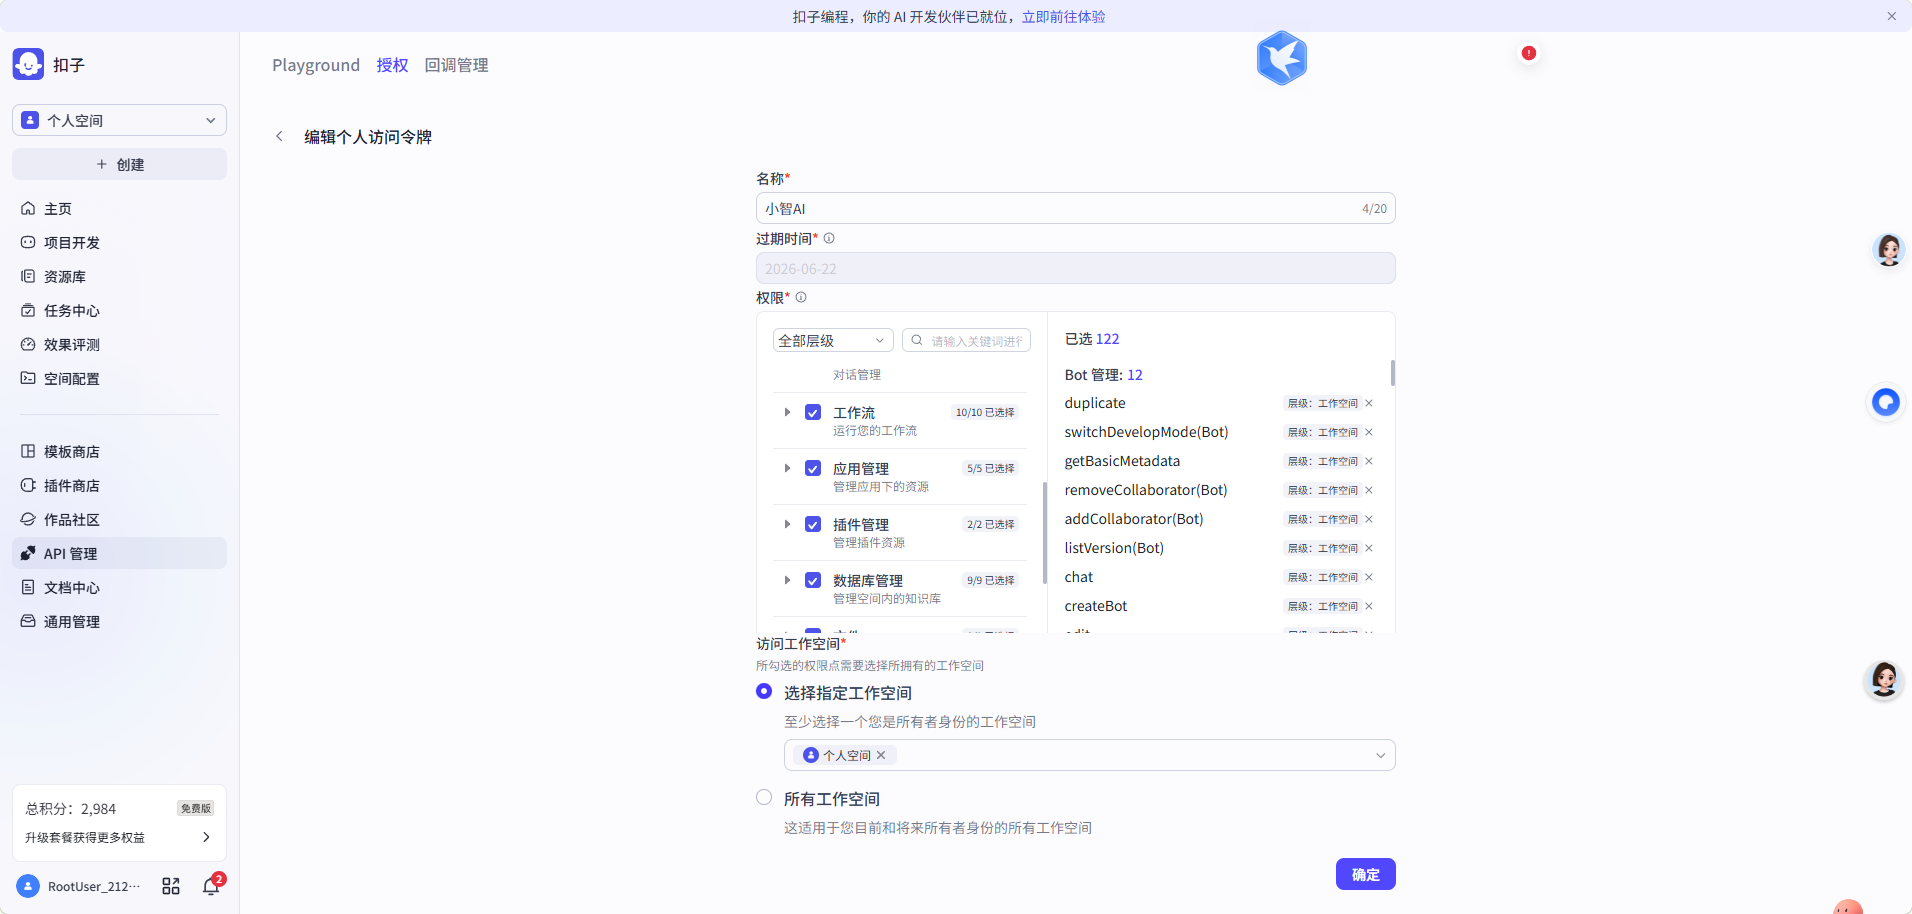Switch to the 授权 tab

point(392,65)
